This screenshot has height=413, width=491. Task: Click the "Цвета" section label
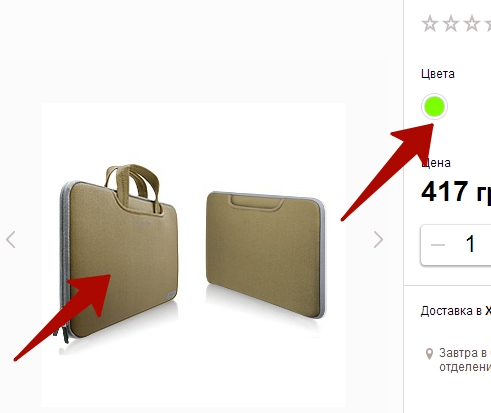(438, 74)
